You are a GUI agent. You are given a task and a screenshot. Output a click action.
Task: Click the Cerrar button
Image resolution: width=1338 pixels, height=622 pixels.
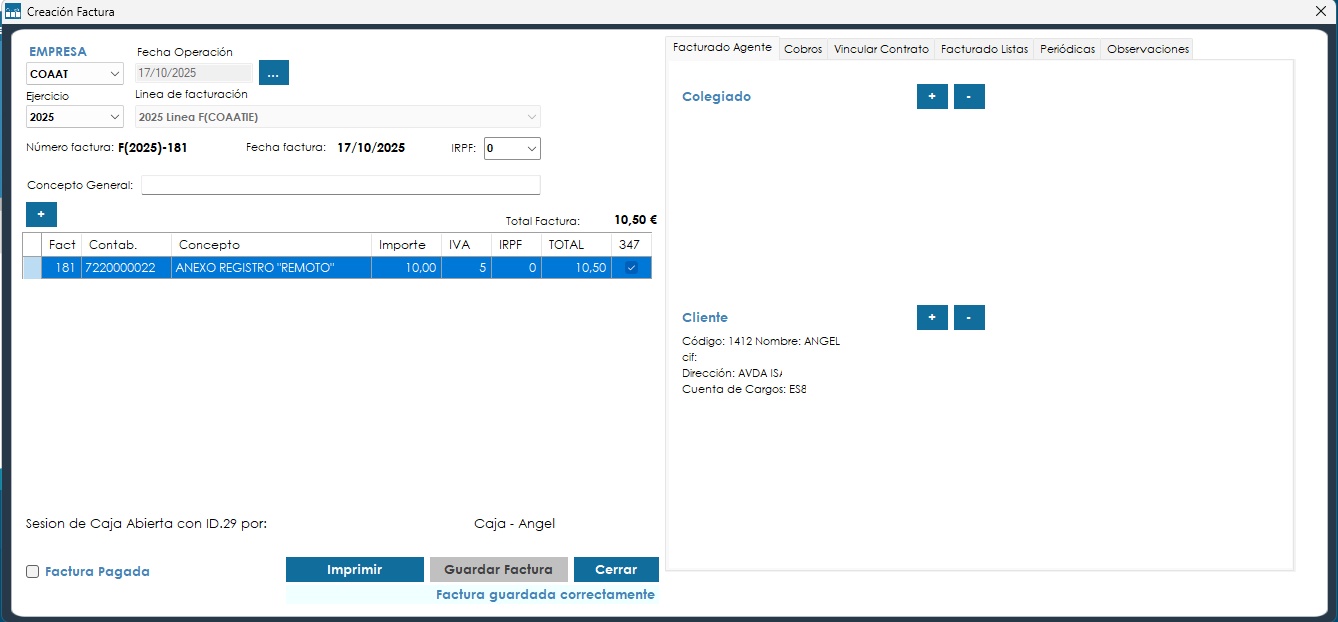point(616,570)
